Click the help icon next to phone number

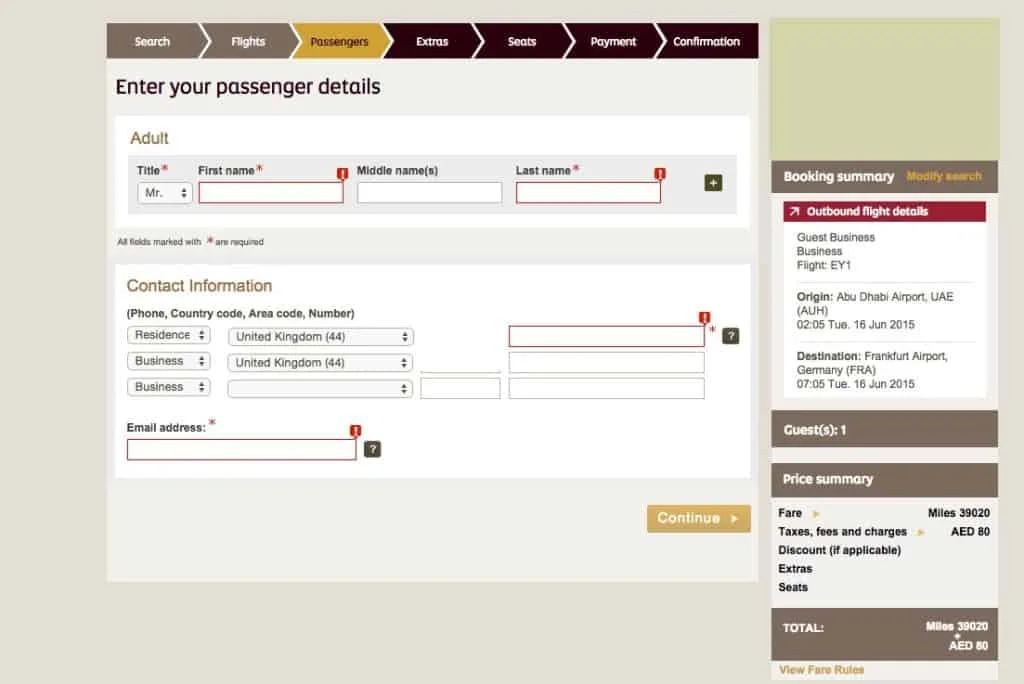[730, 336]
